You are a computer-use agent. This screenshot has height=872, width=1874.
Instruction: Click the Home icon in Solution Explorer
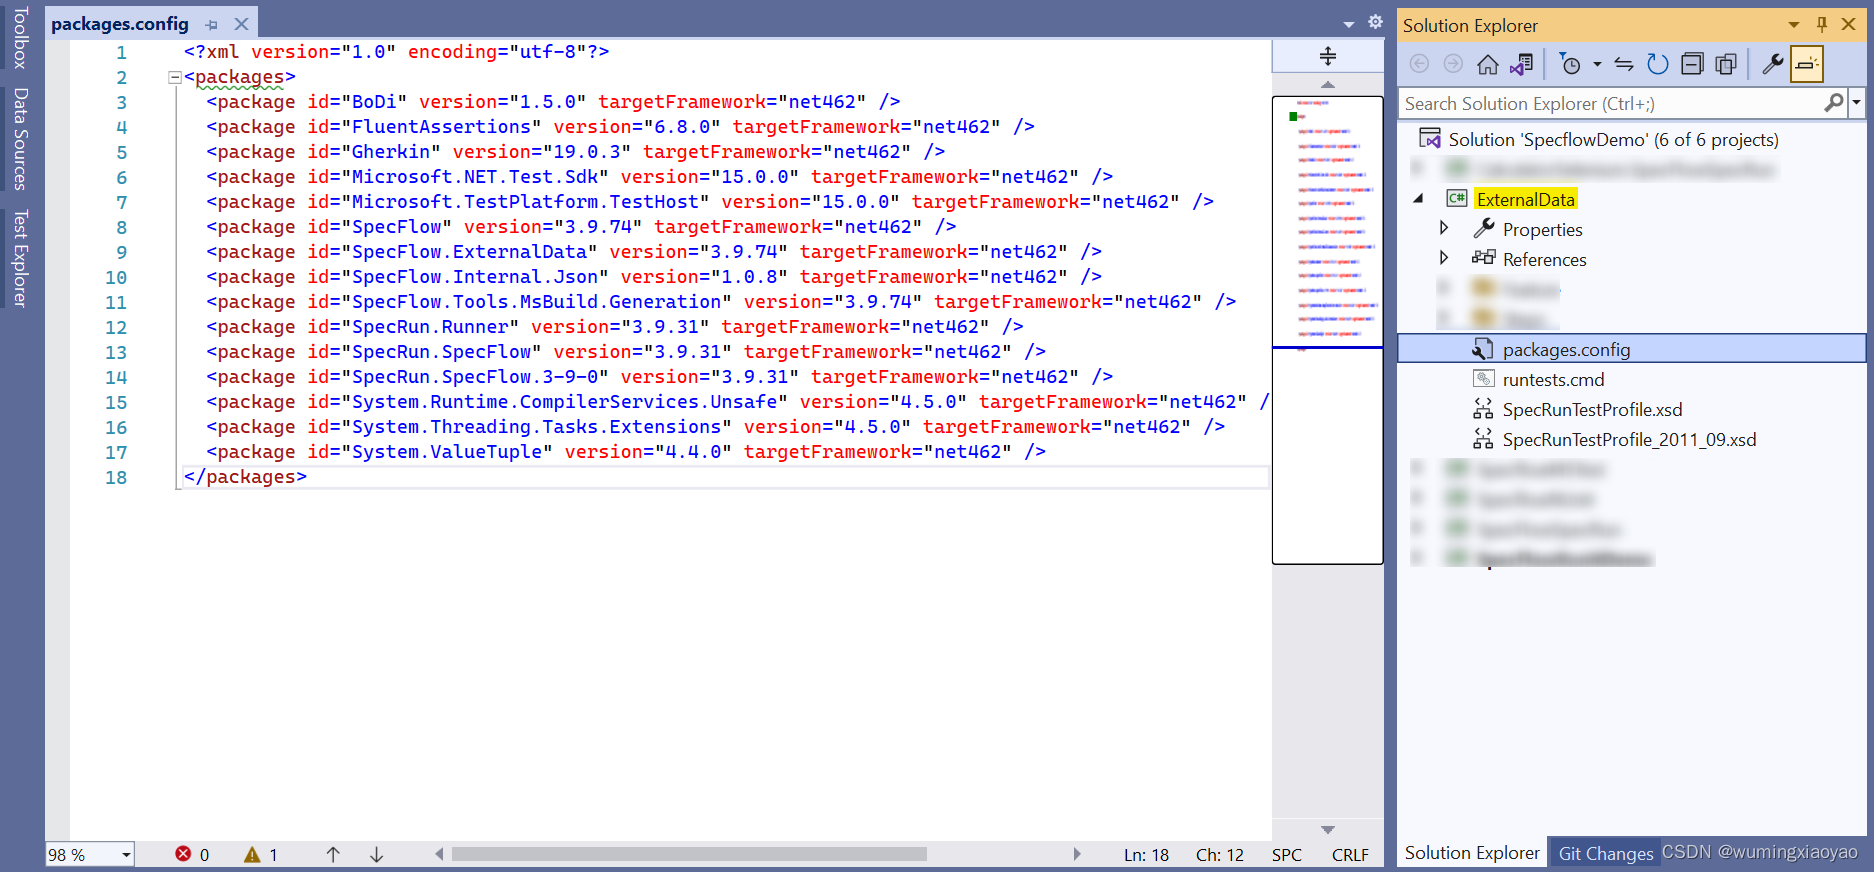1488,64
